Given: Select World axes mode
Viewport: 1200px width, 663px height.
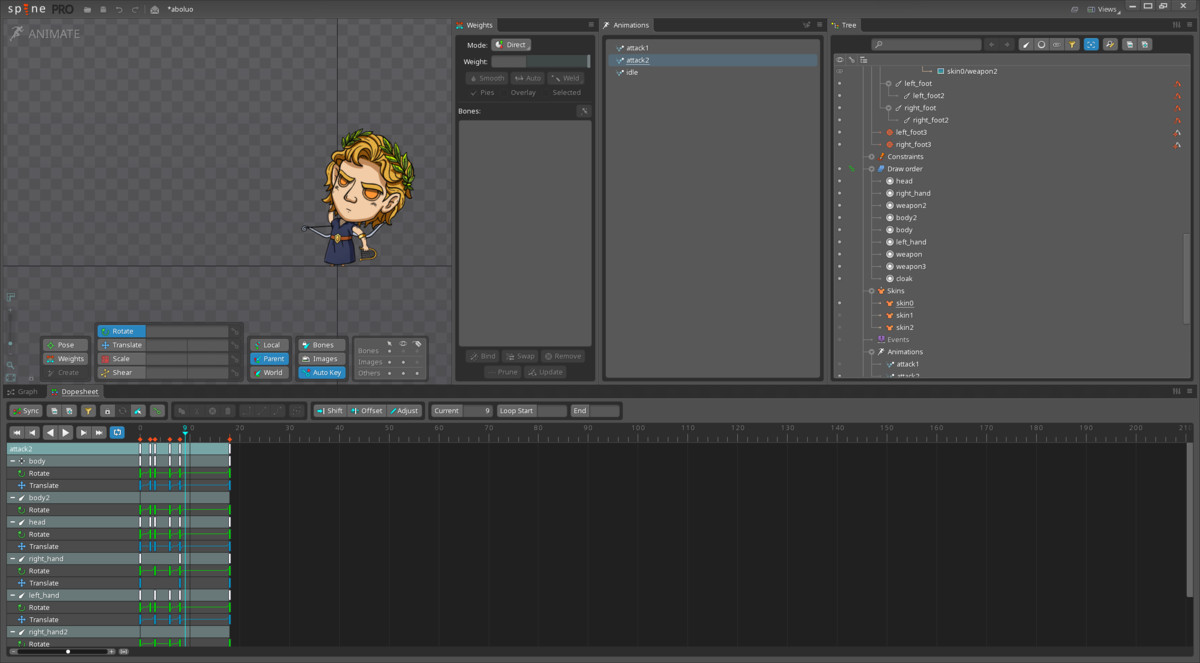Looking at the screenshot, I should [269, 373].
